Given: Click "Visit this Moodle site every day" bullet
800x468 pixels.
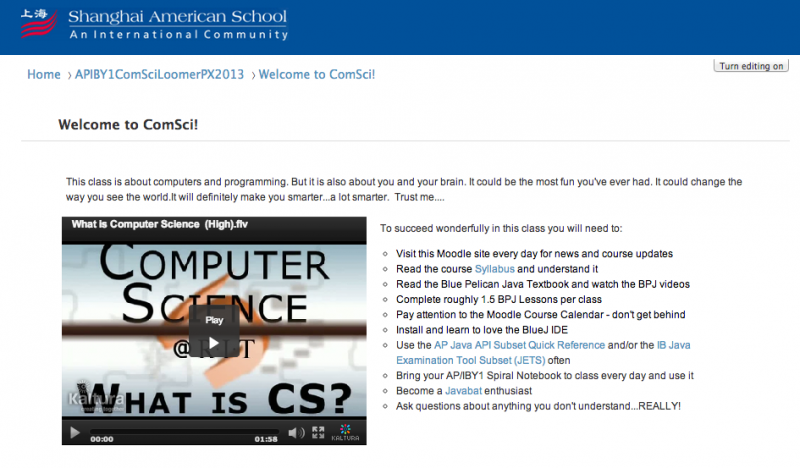Looking at the screenshot, I should (534, 254).
